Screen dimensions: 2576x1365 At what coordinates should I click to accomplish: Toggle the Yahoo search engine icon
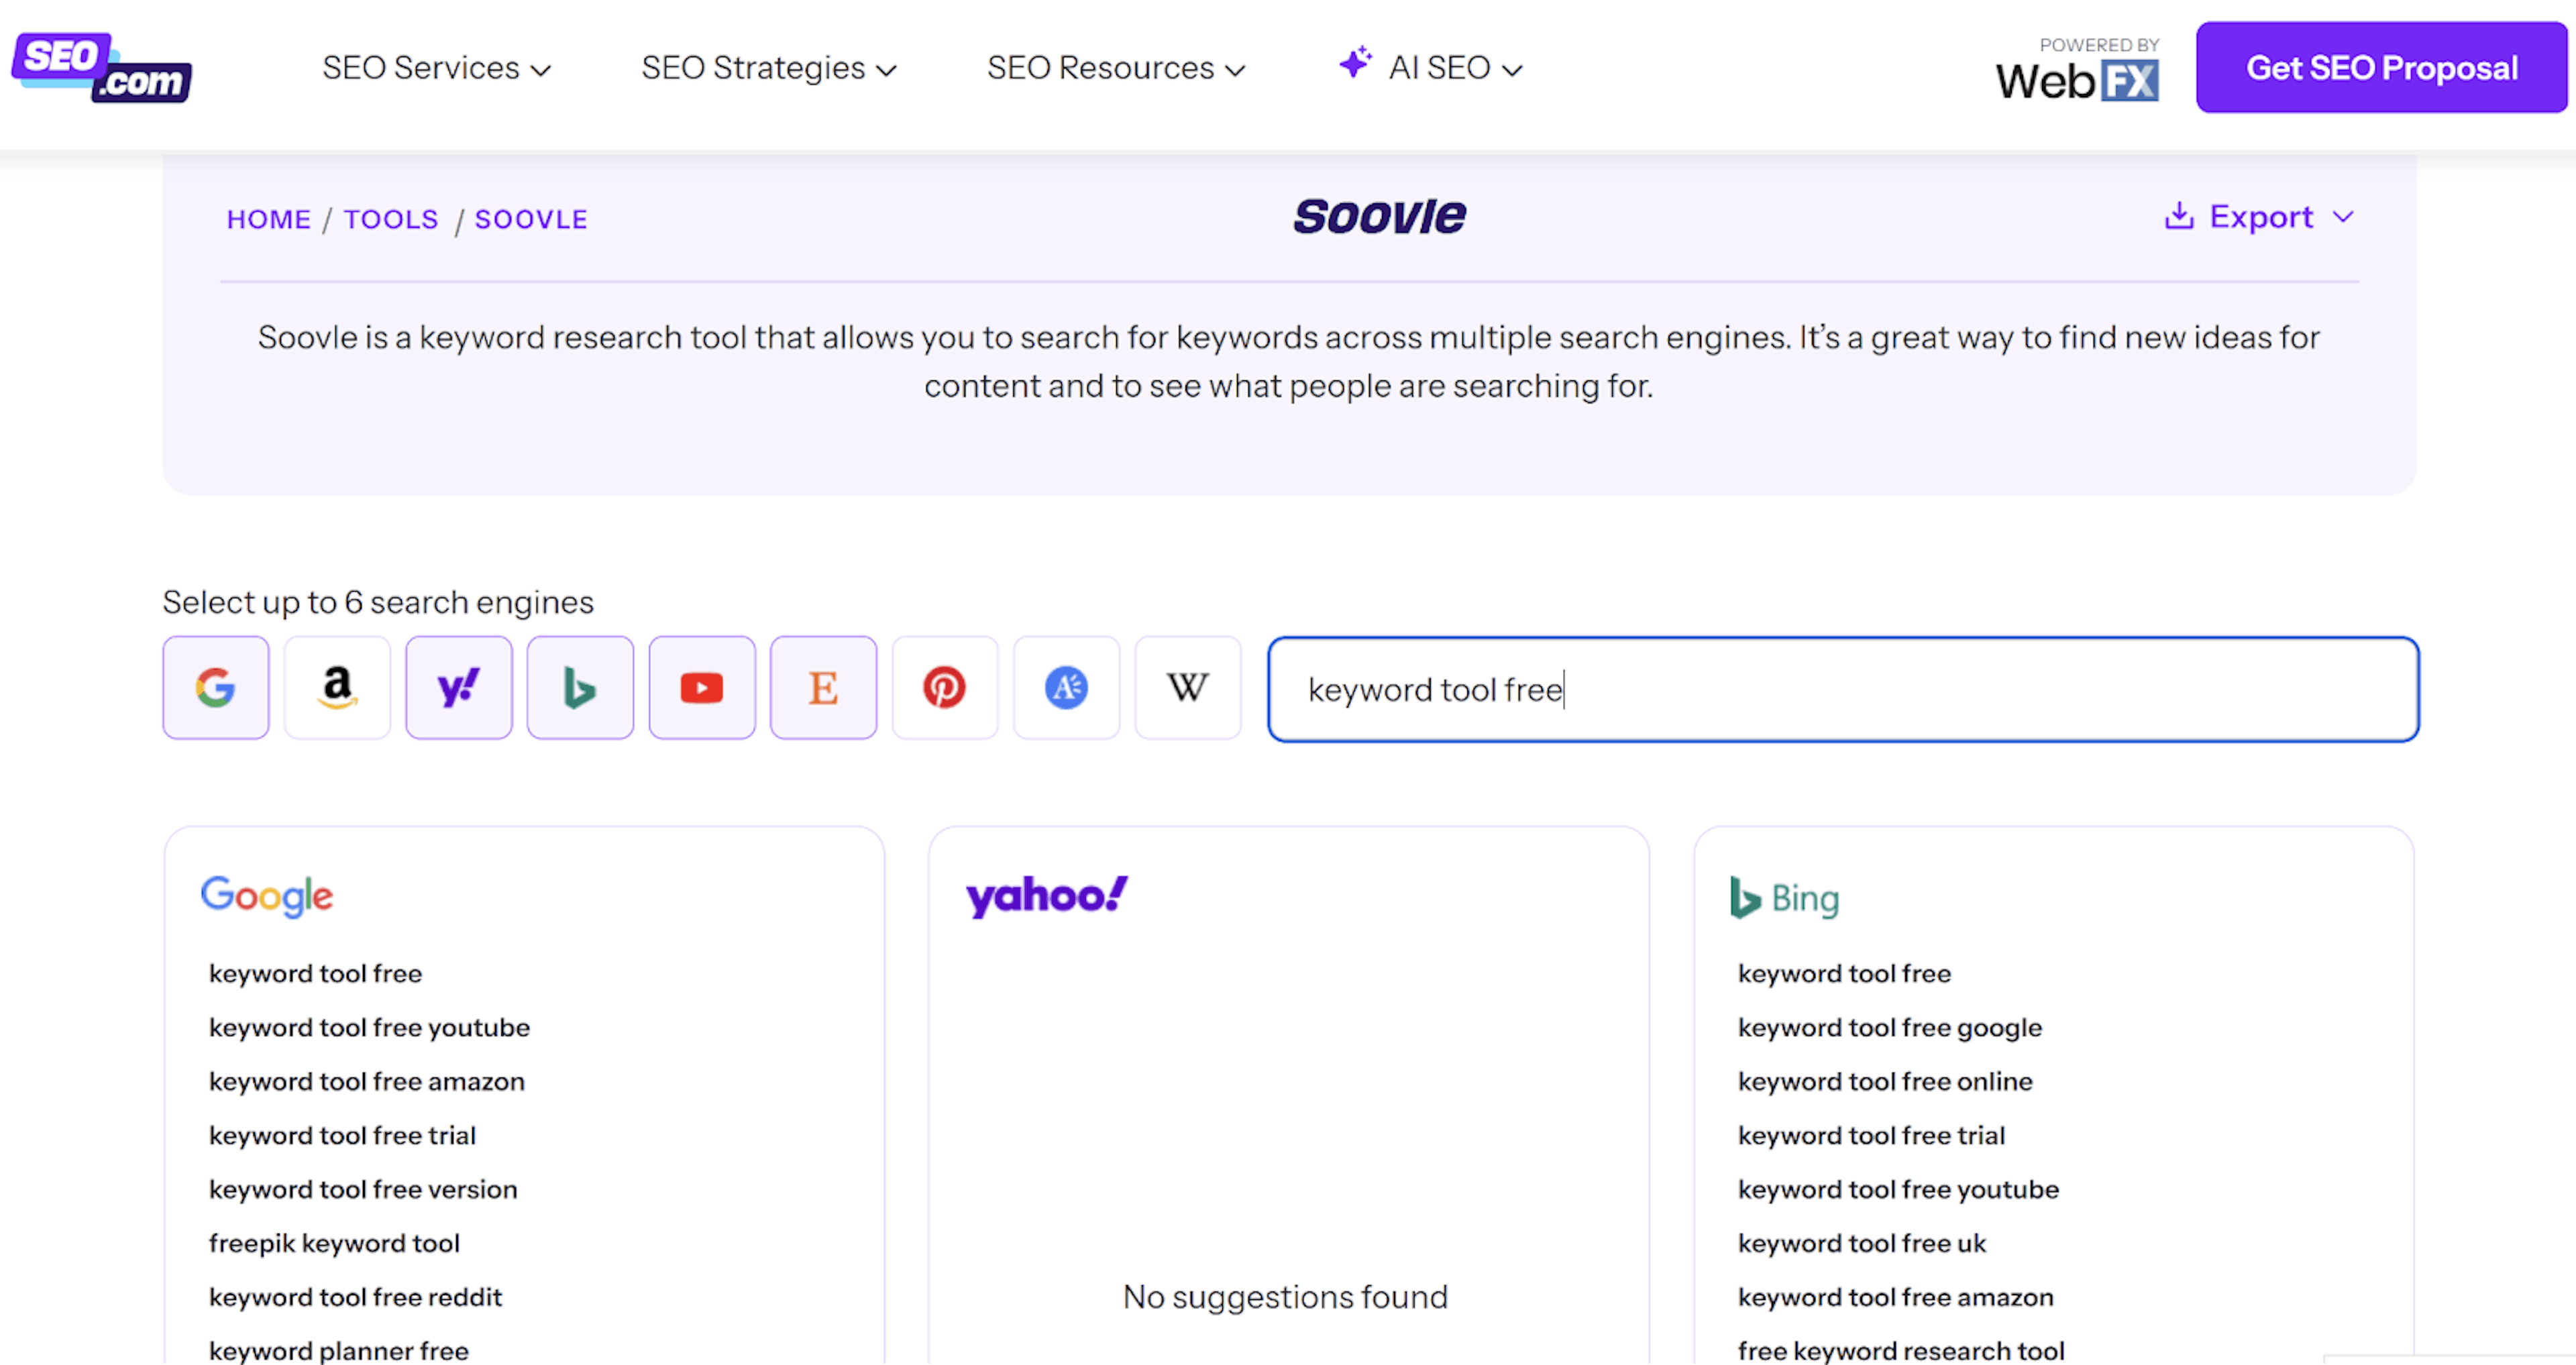(459, 688)
